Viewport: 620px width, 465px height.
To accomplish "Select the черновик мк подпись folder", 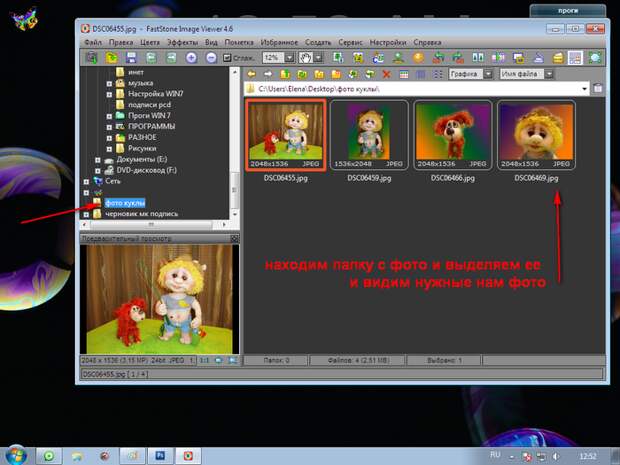I will 141,214.
